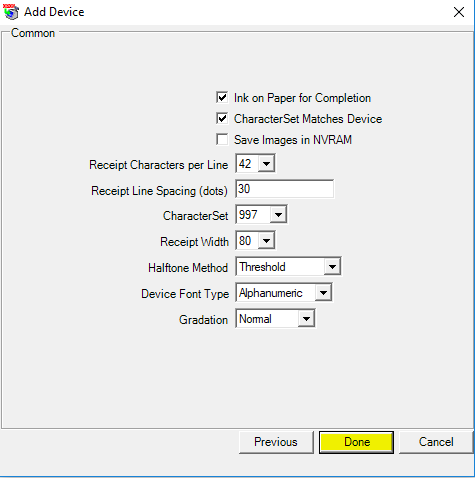The image size is (475, 478).
Task: Click the Common group box label
Action: (33, 33)
